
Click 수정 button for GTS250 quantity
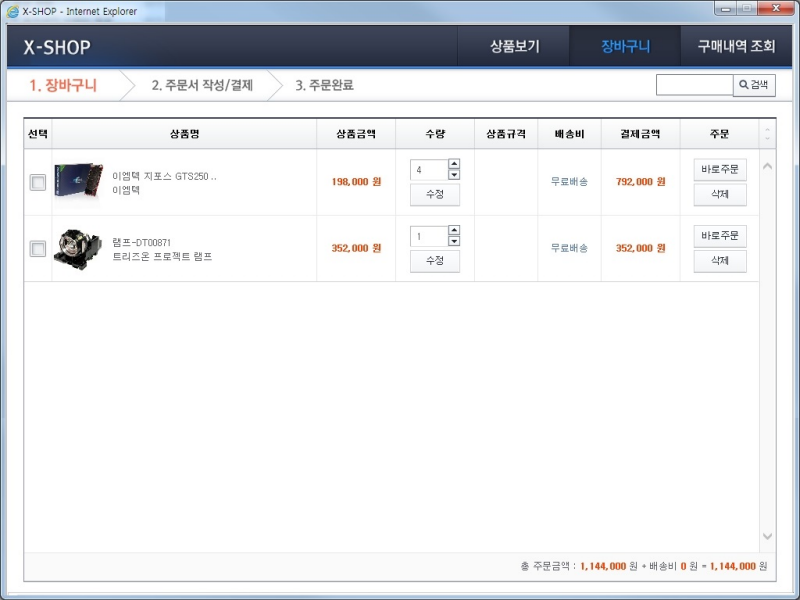point(435,194)
